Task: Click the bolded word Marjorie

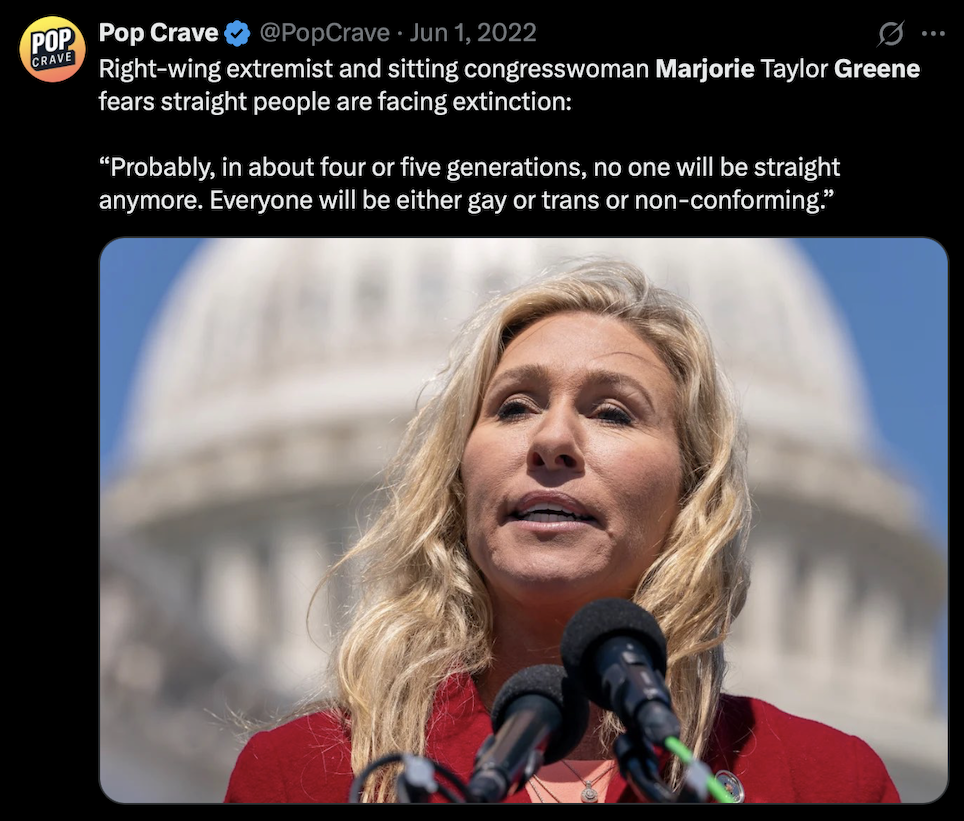Action: (705, 69)
